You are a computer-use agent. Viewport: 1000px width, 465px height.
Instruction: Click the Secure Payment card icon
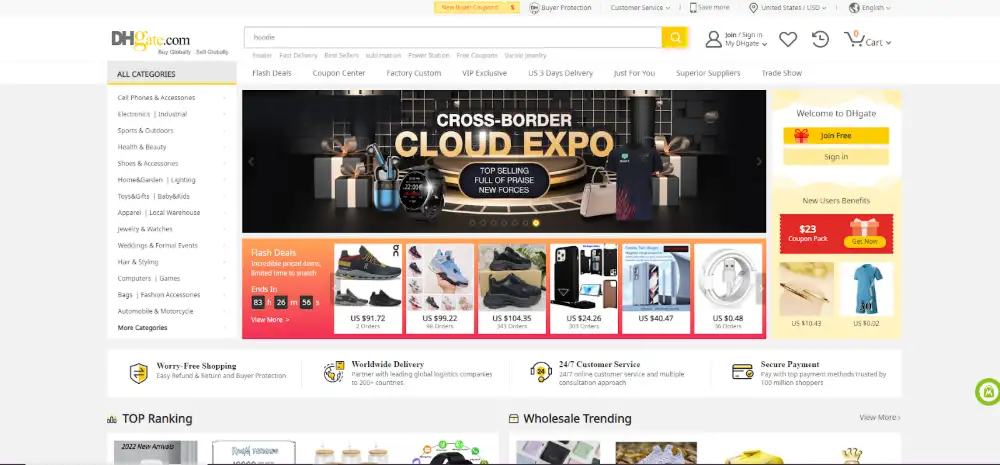(743, 371)
